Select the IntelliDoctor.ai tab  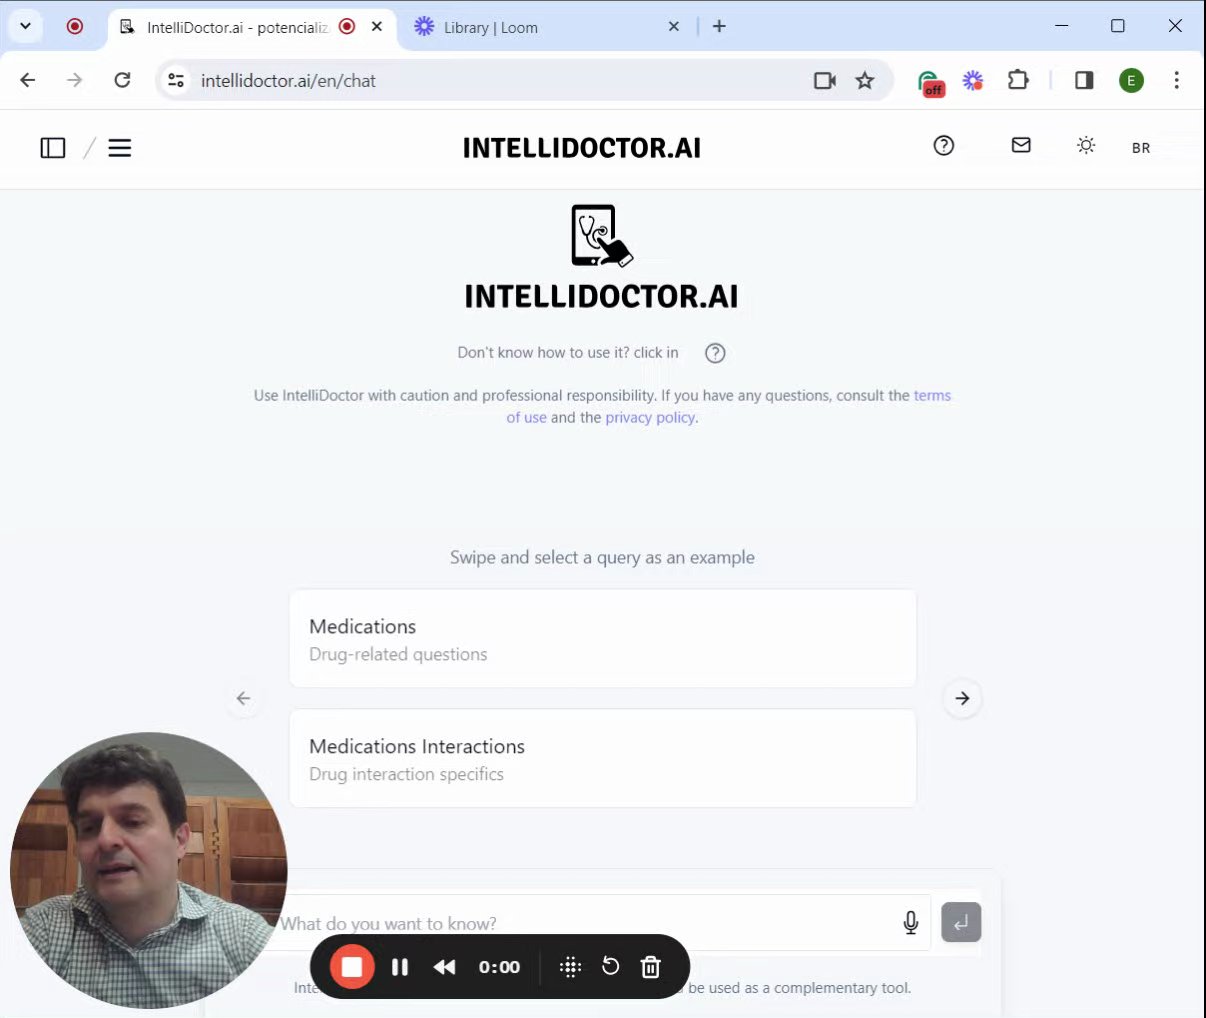coord(236,27)
